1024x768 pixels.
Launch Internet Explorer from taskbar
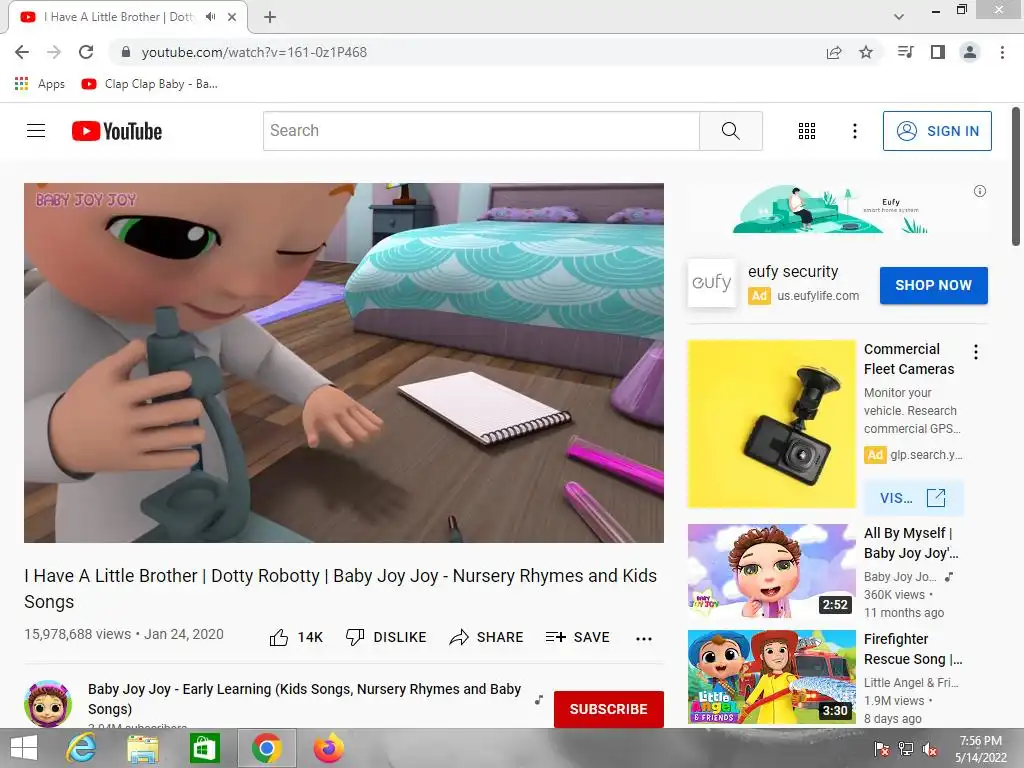[x=81, y=748]
